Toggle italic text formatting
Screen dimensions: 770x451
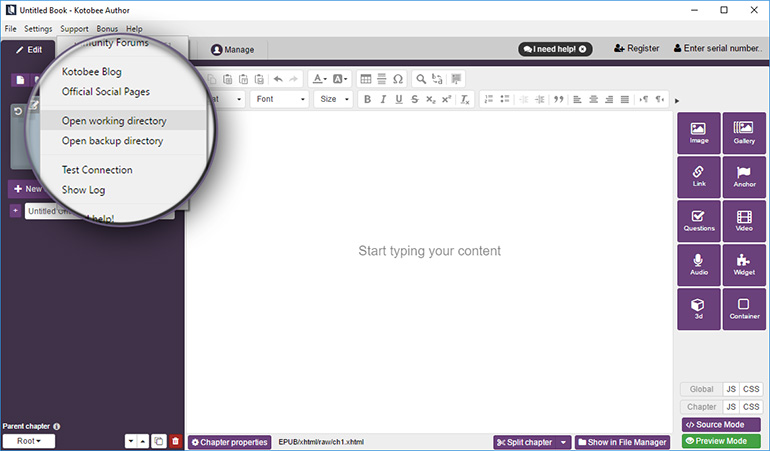[383, 99]
